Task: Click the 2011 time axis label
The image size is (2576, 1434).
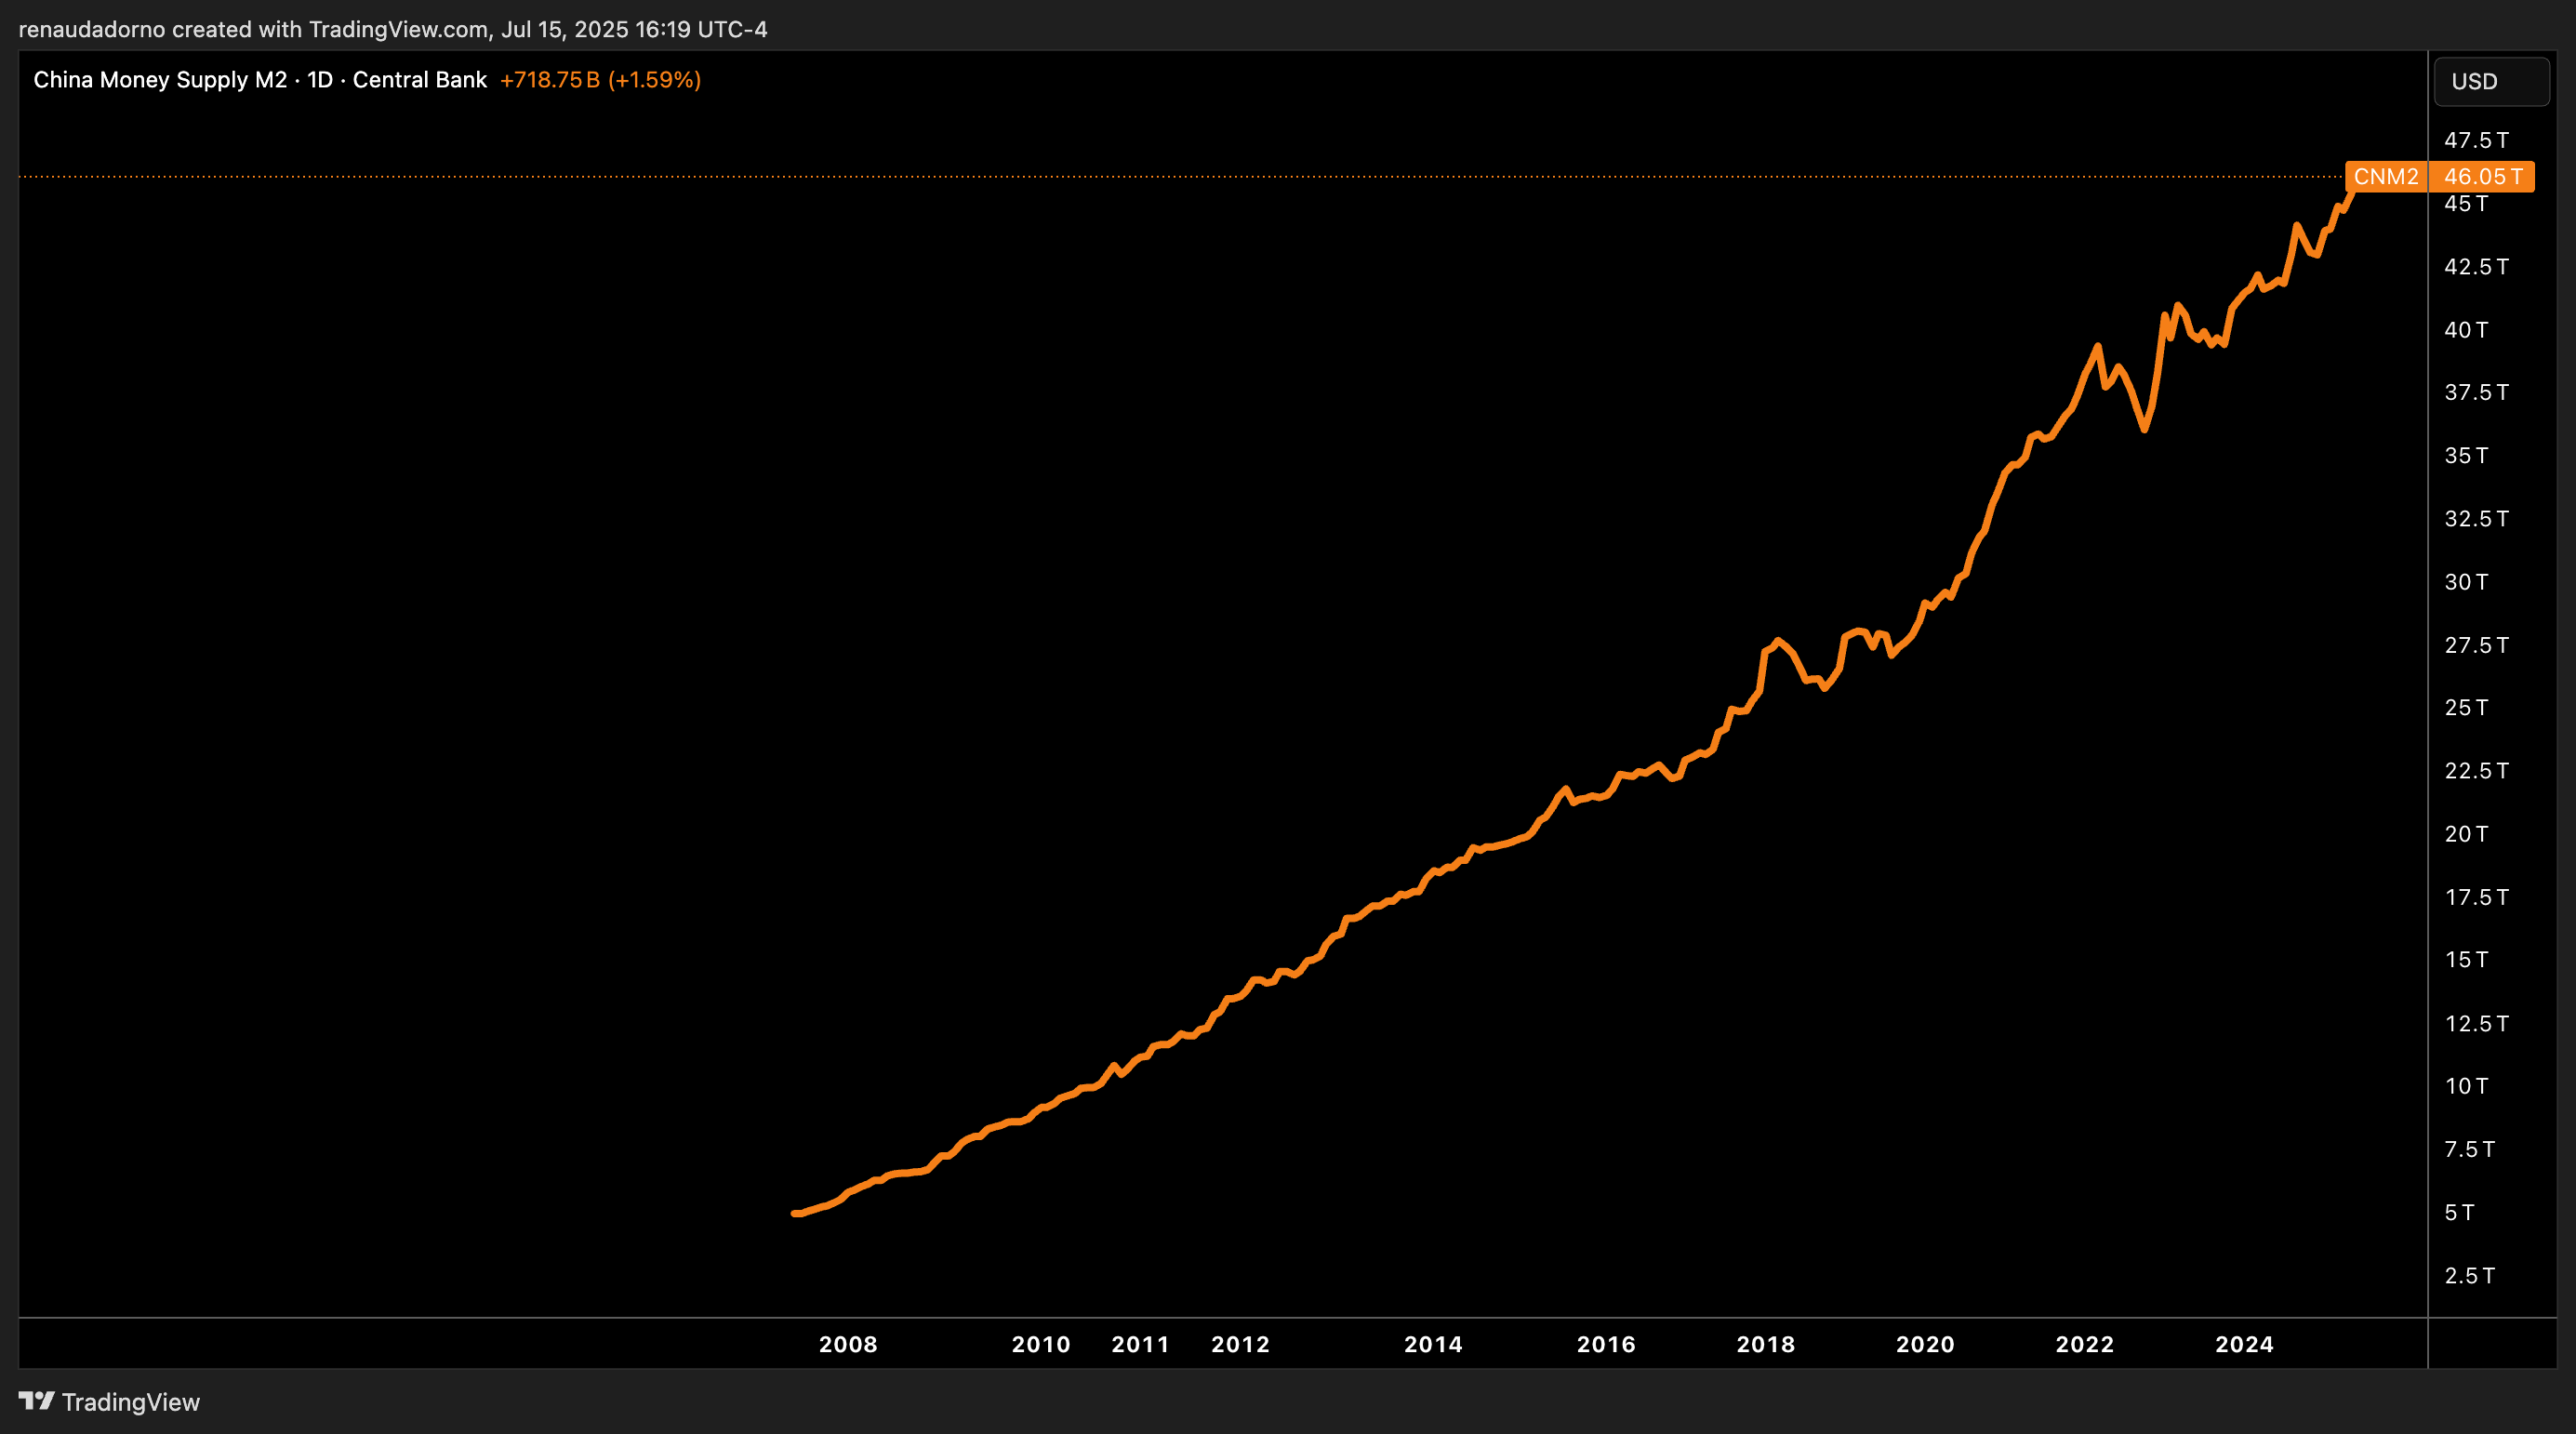Action: (1141, 1344)
